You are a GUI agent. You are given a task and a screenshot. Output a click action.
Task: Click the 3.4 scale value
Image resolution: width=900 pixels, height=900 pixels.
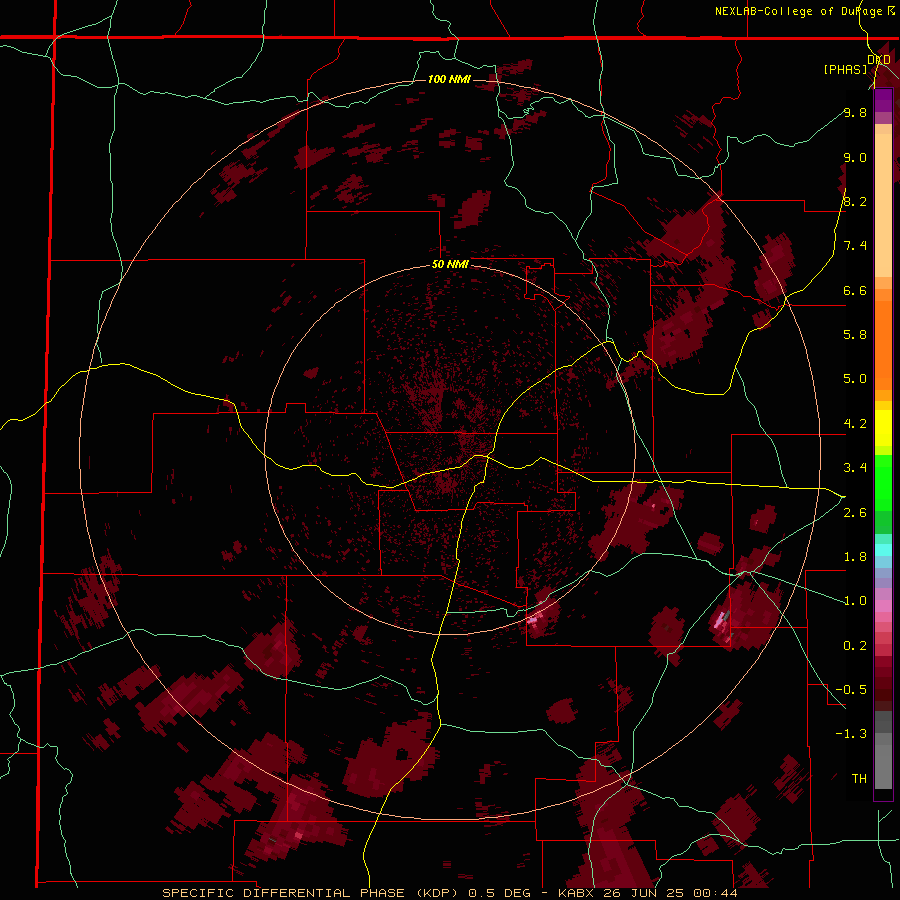(855, 468)
